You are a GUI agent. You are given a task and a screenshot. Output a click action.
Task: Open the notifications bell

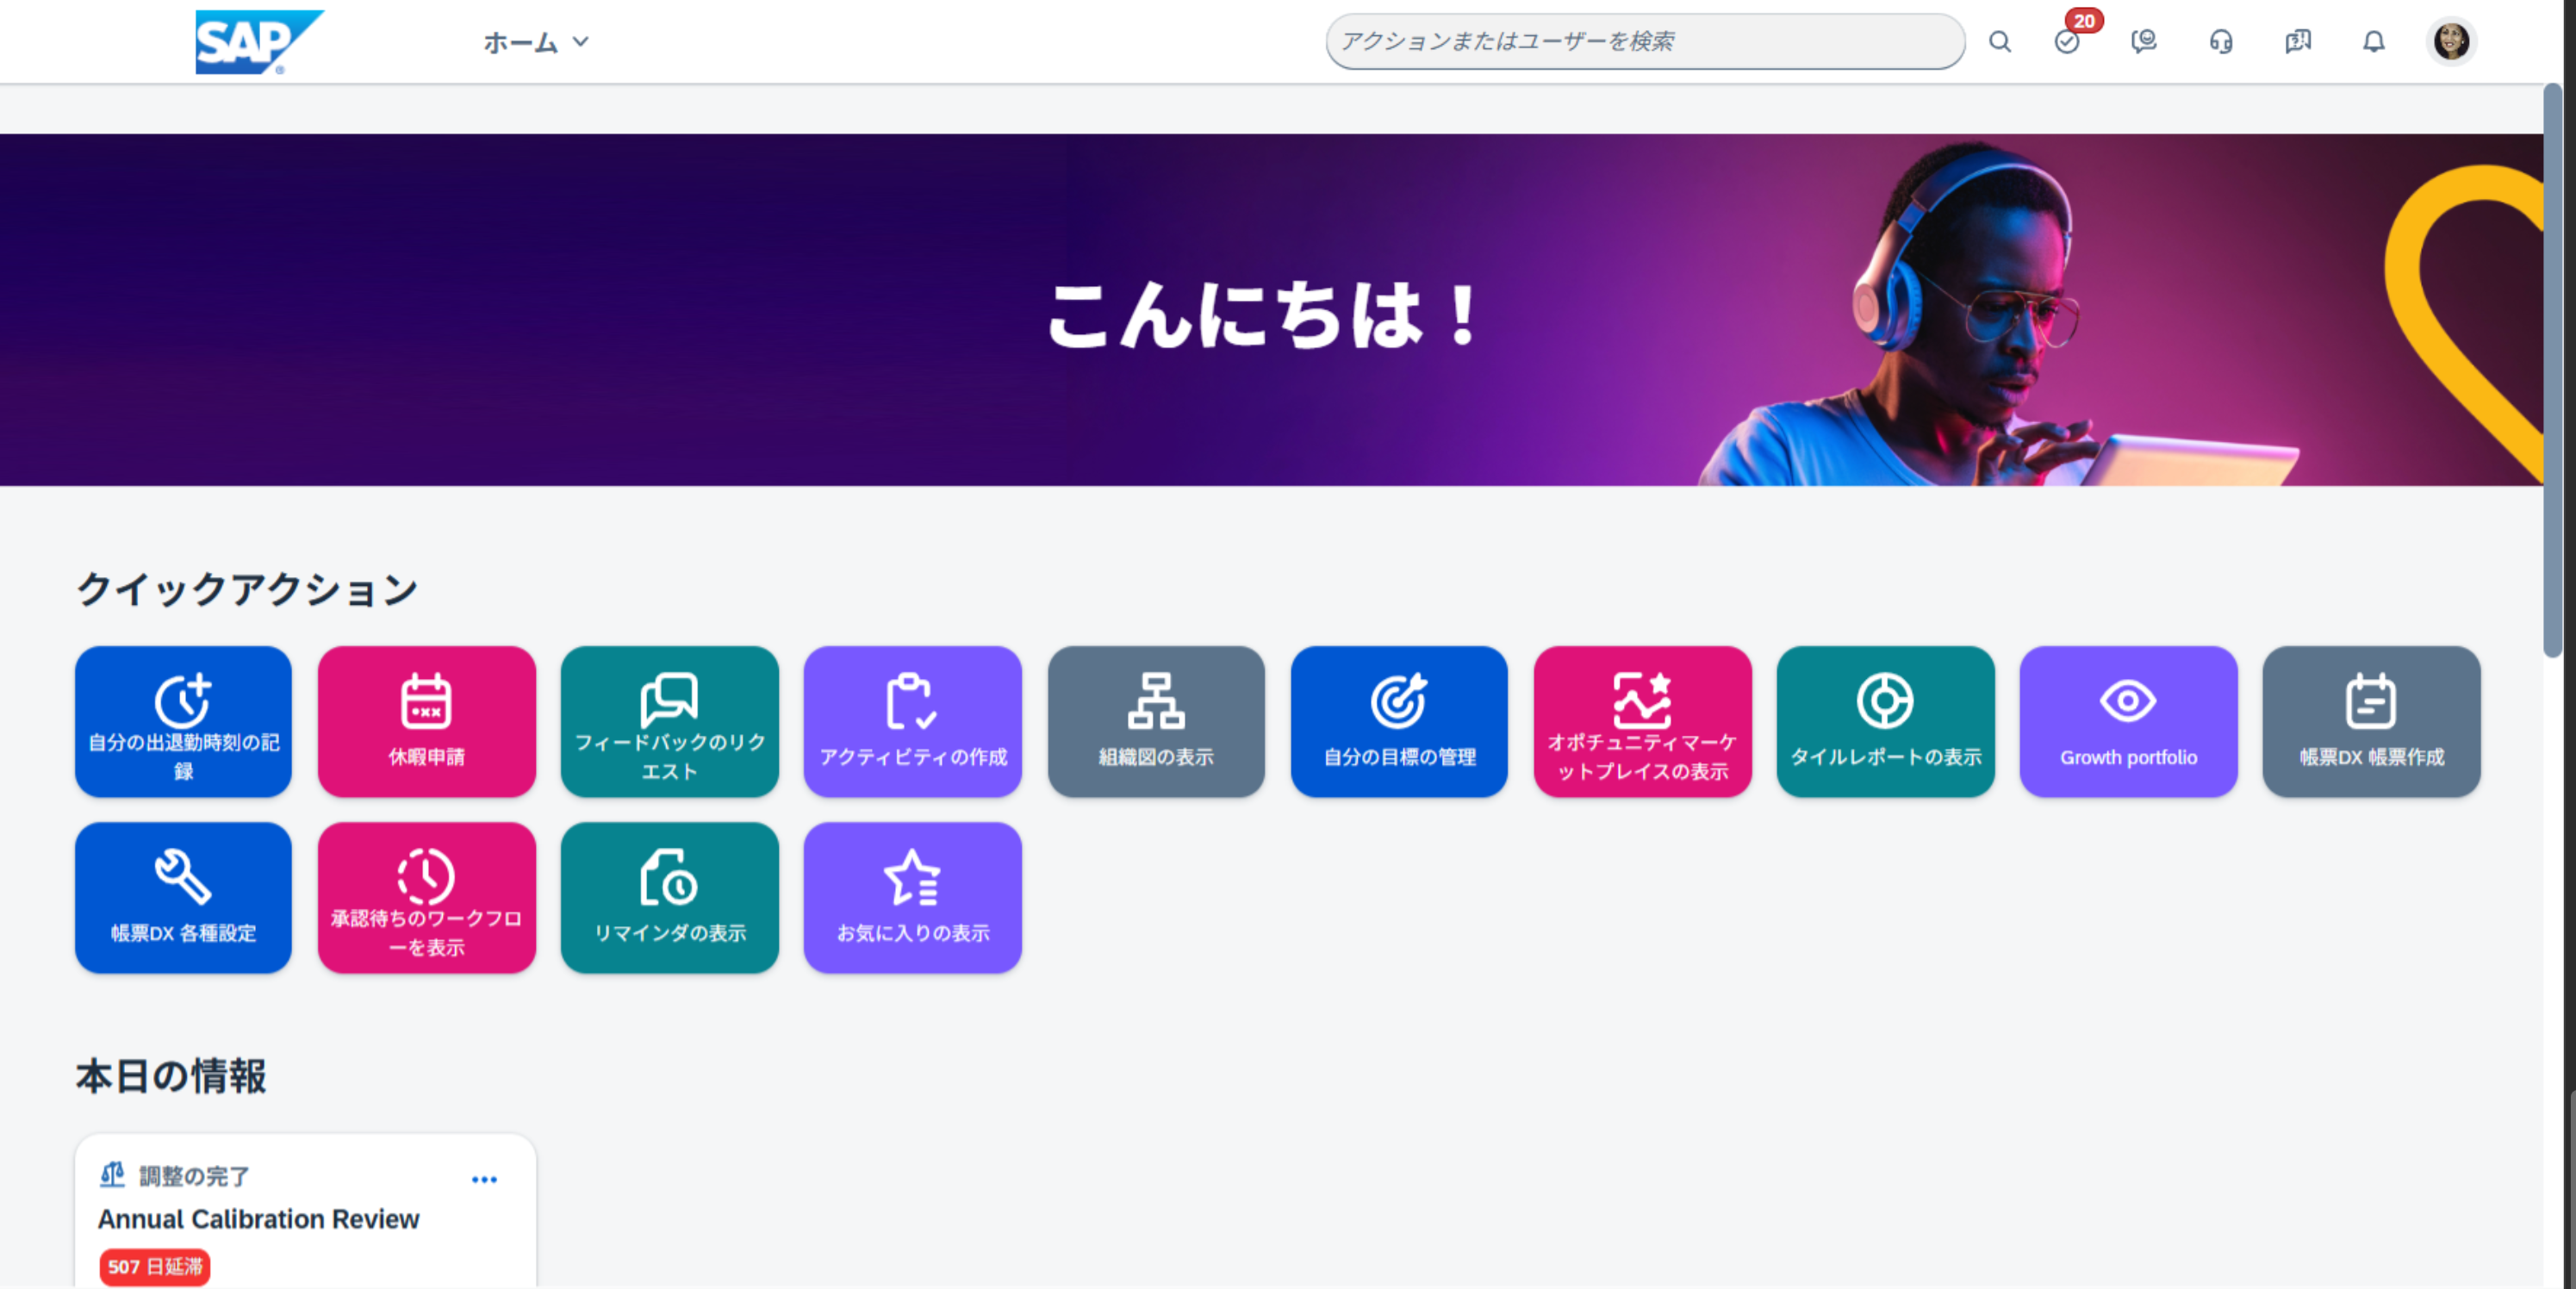(x=2373, y=42)
